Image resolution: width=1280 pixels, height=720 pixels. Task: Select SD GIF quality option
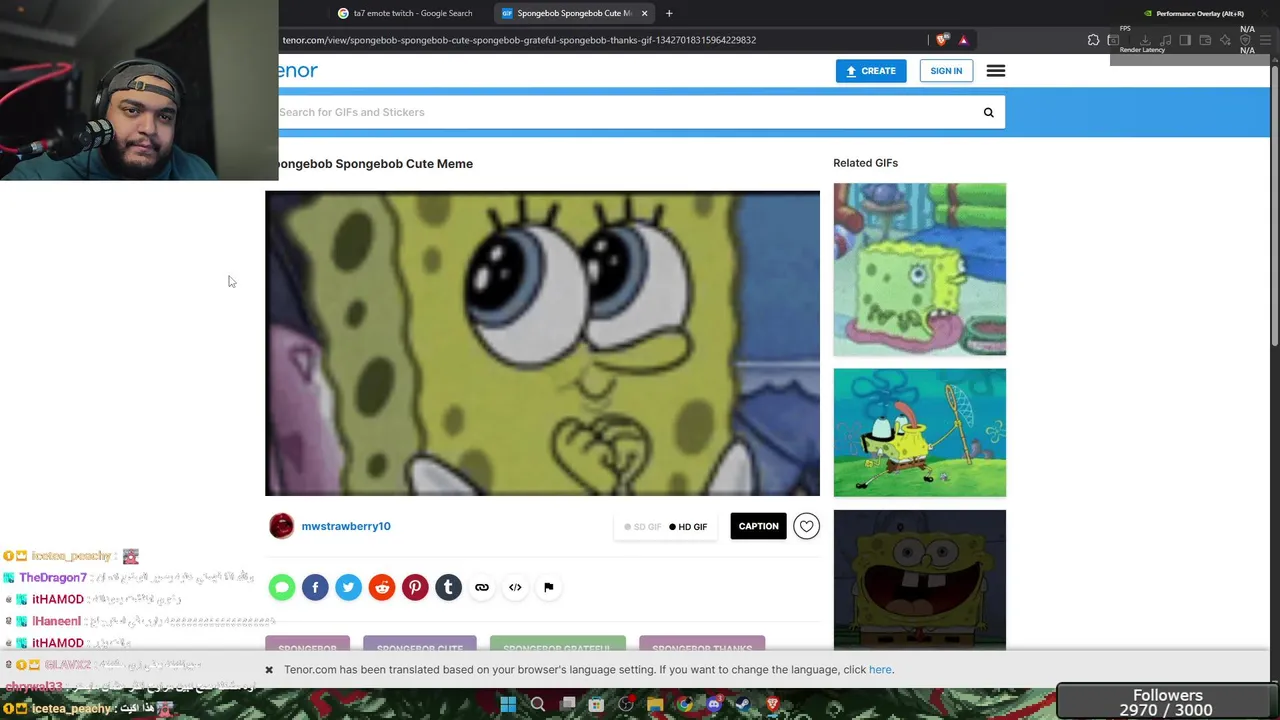point(643,527)
